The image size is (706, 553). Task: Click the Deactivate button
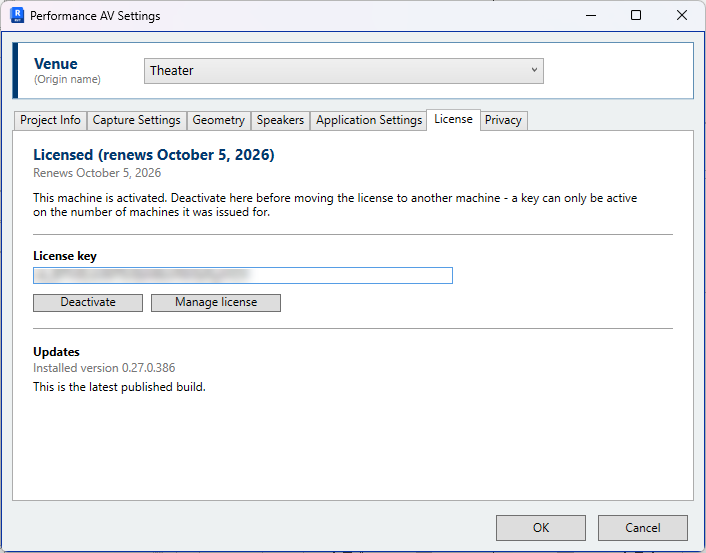click(x=88, y=303)
